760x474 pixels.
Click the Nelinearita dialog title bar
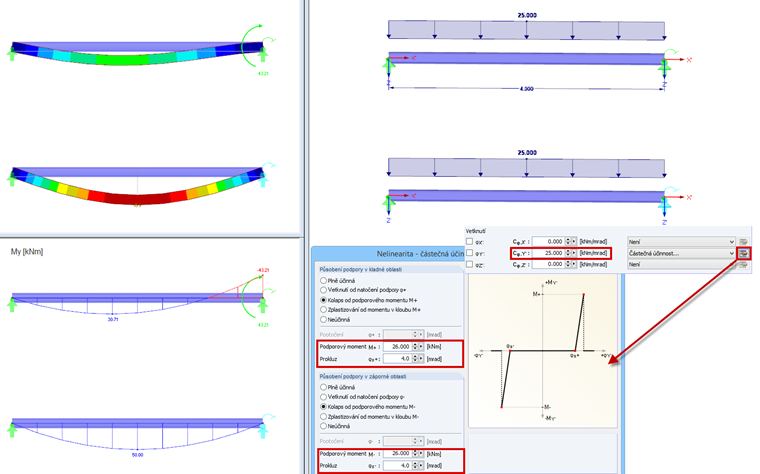tap(388, 254)
